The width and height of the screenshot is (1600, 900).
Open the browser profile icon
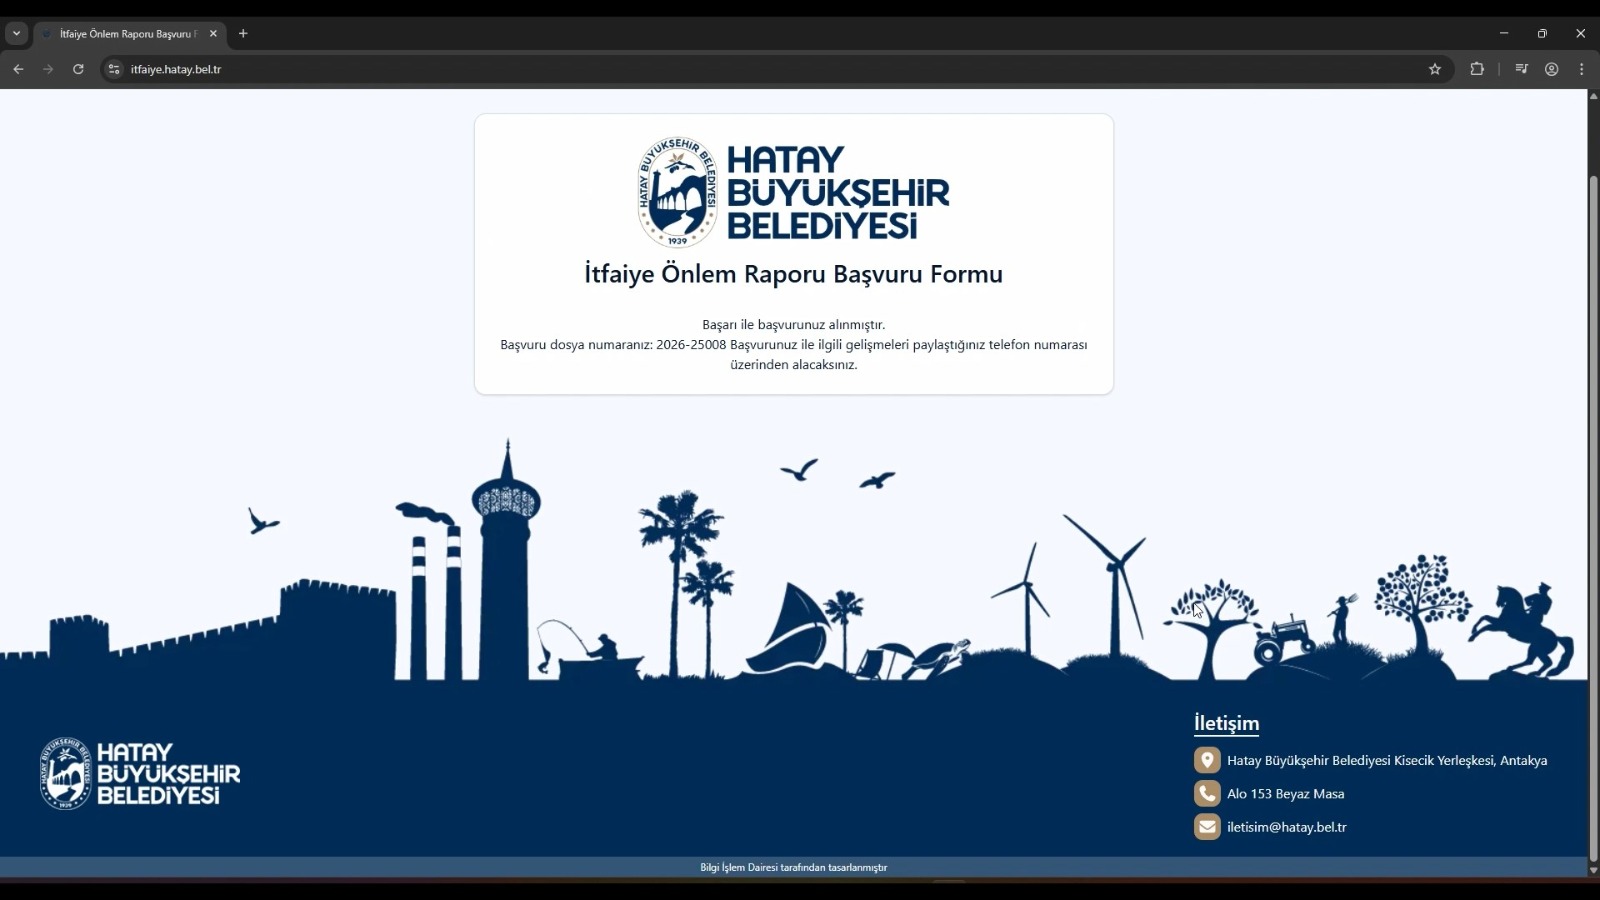click(x=1551, y=69)
